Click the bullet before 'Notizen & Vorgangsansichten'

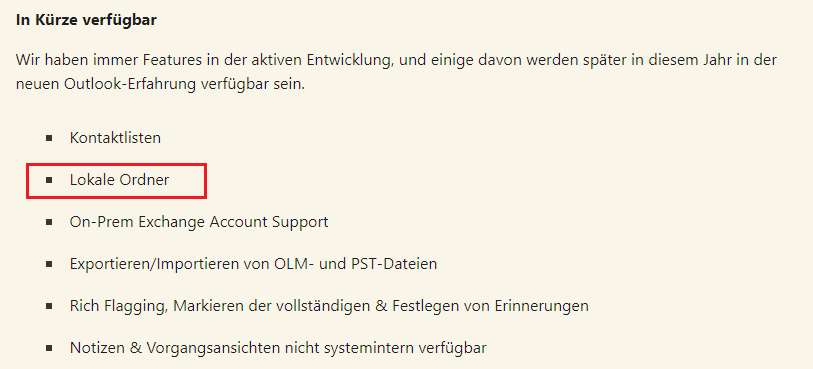click(x=49, y=348)
